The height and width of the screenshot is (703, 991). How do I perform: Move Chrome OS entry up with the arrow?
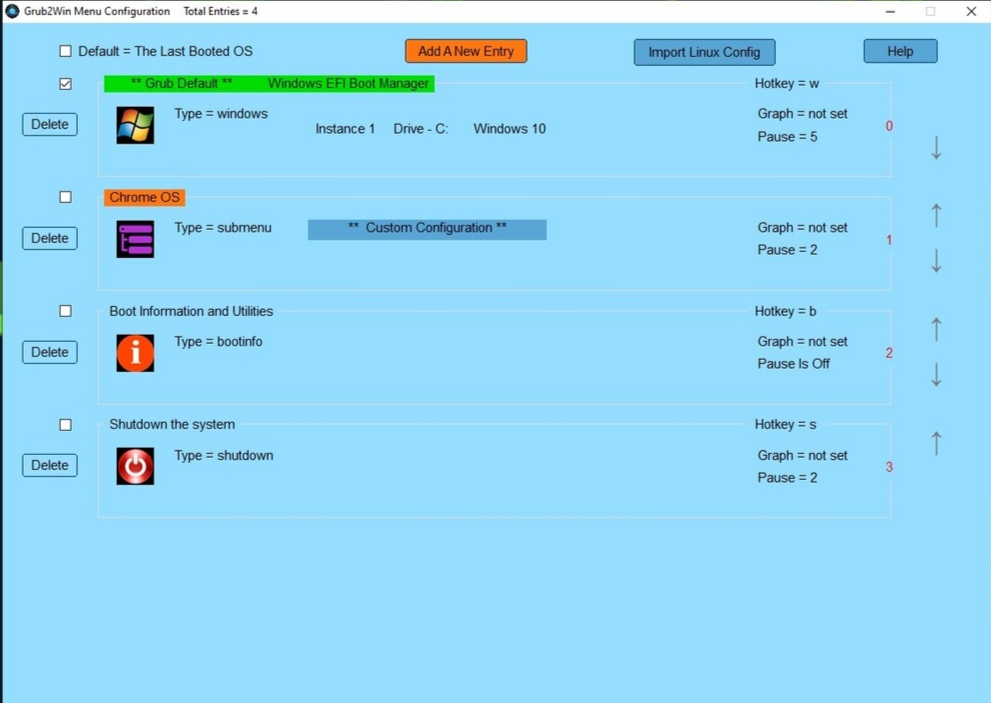click(x=936, y=216)
